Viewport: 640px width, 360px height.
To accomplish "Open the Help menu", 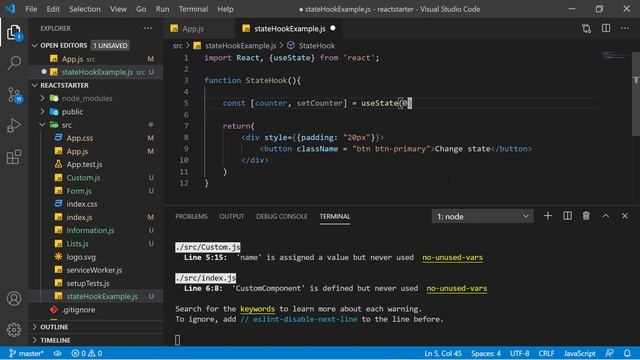I will pos(225,9).
